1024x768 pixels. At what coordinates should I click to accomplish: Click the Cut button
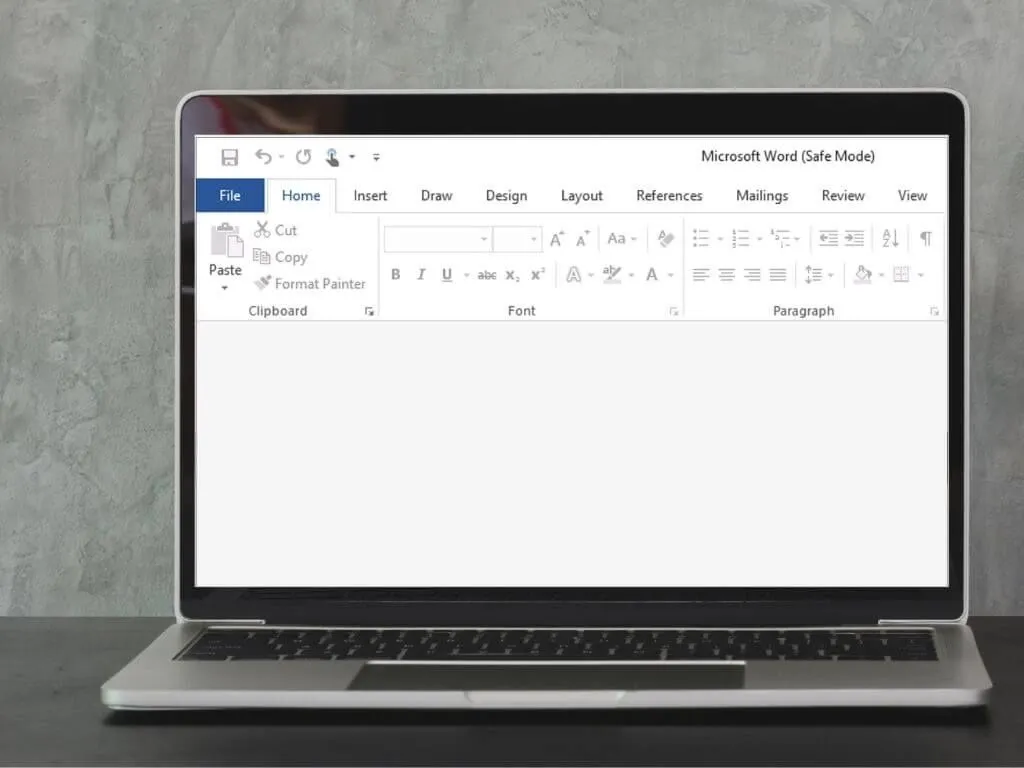point(276,230)
